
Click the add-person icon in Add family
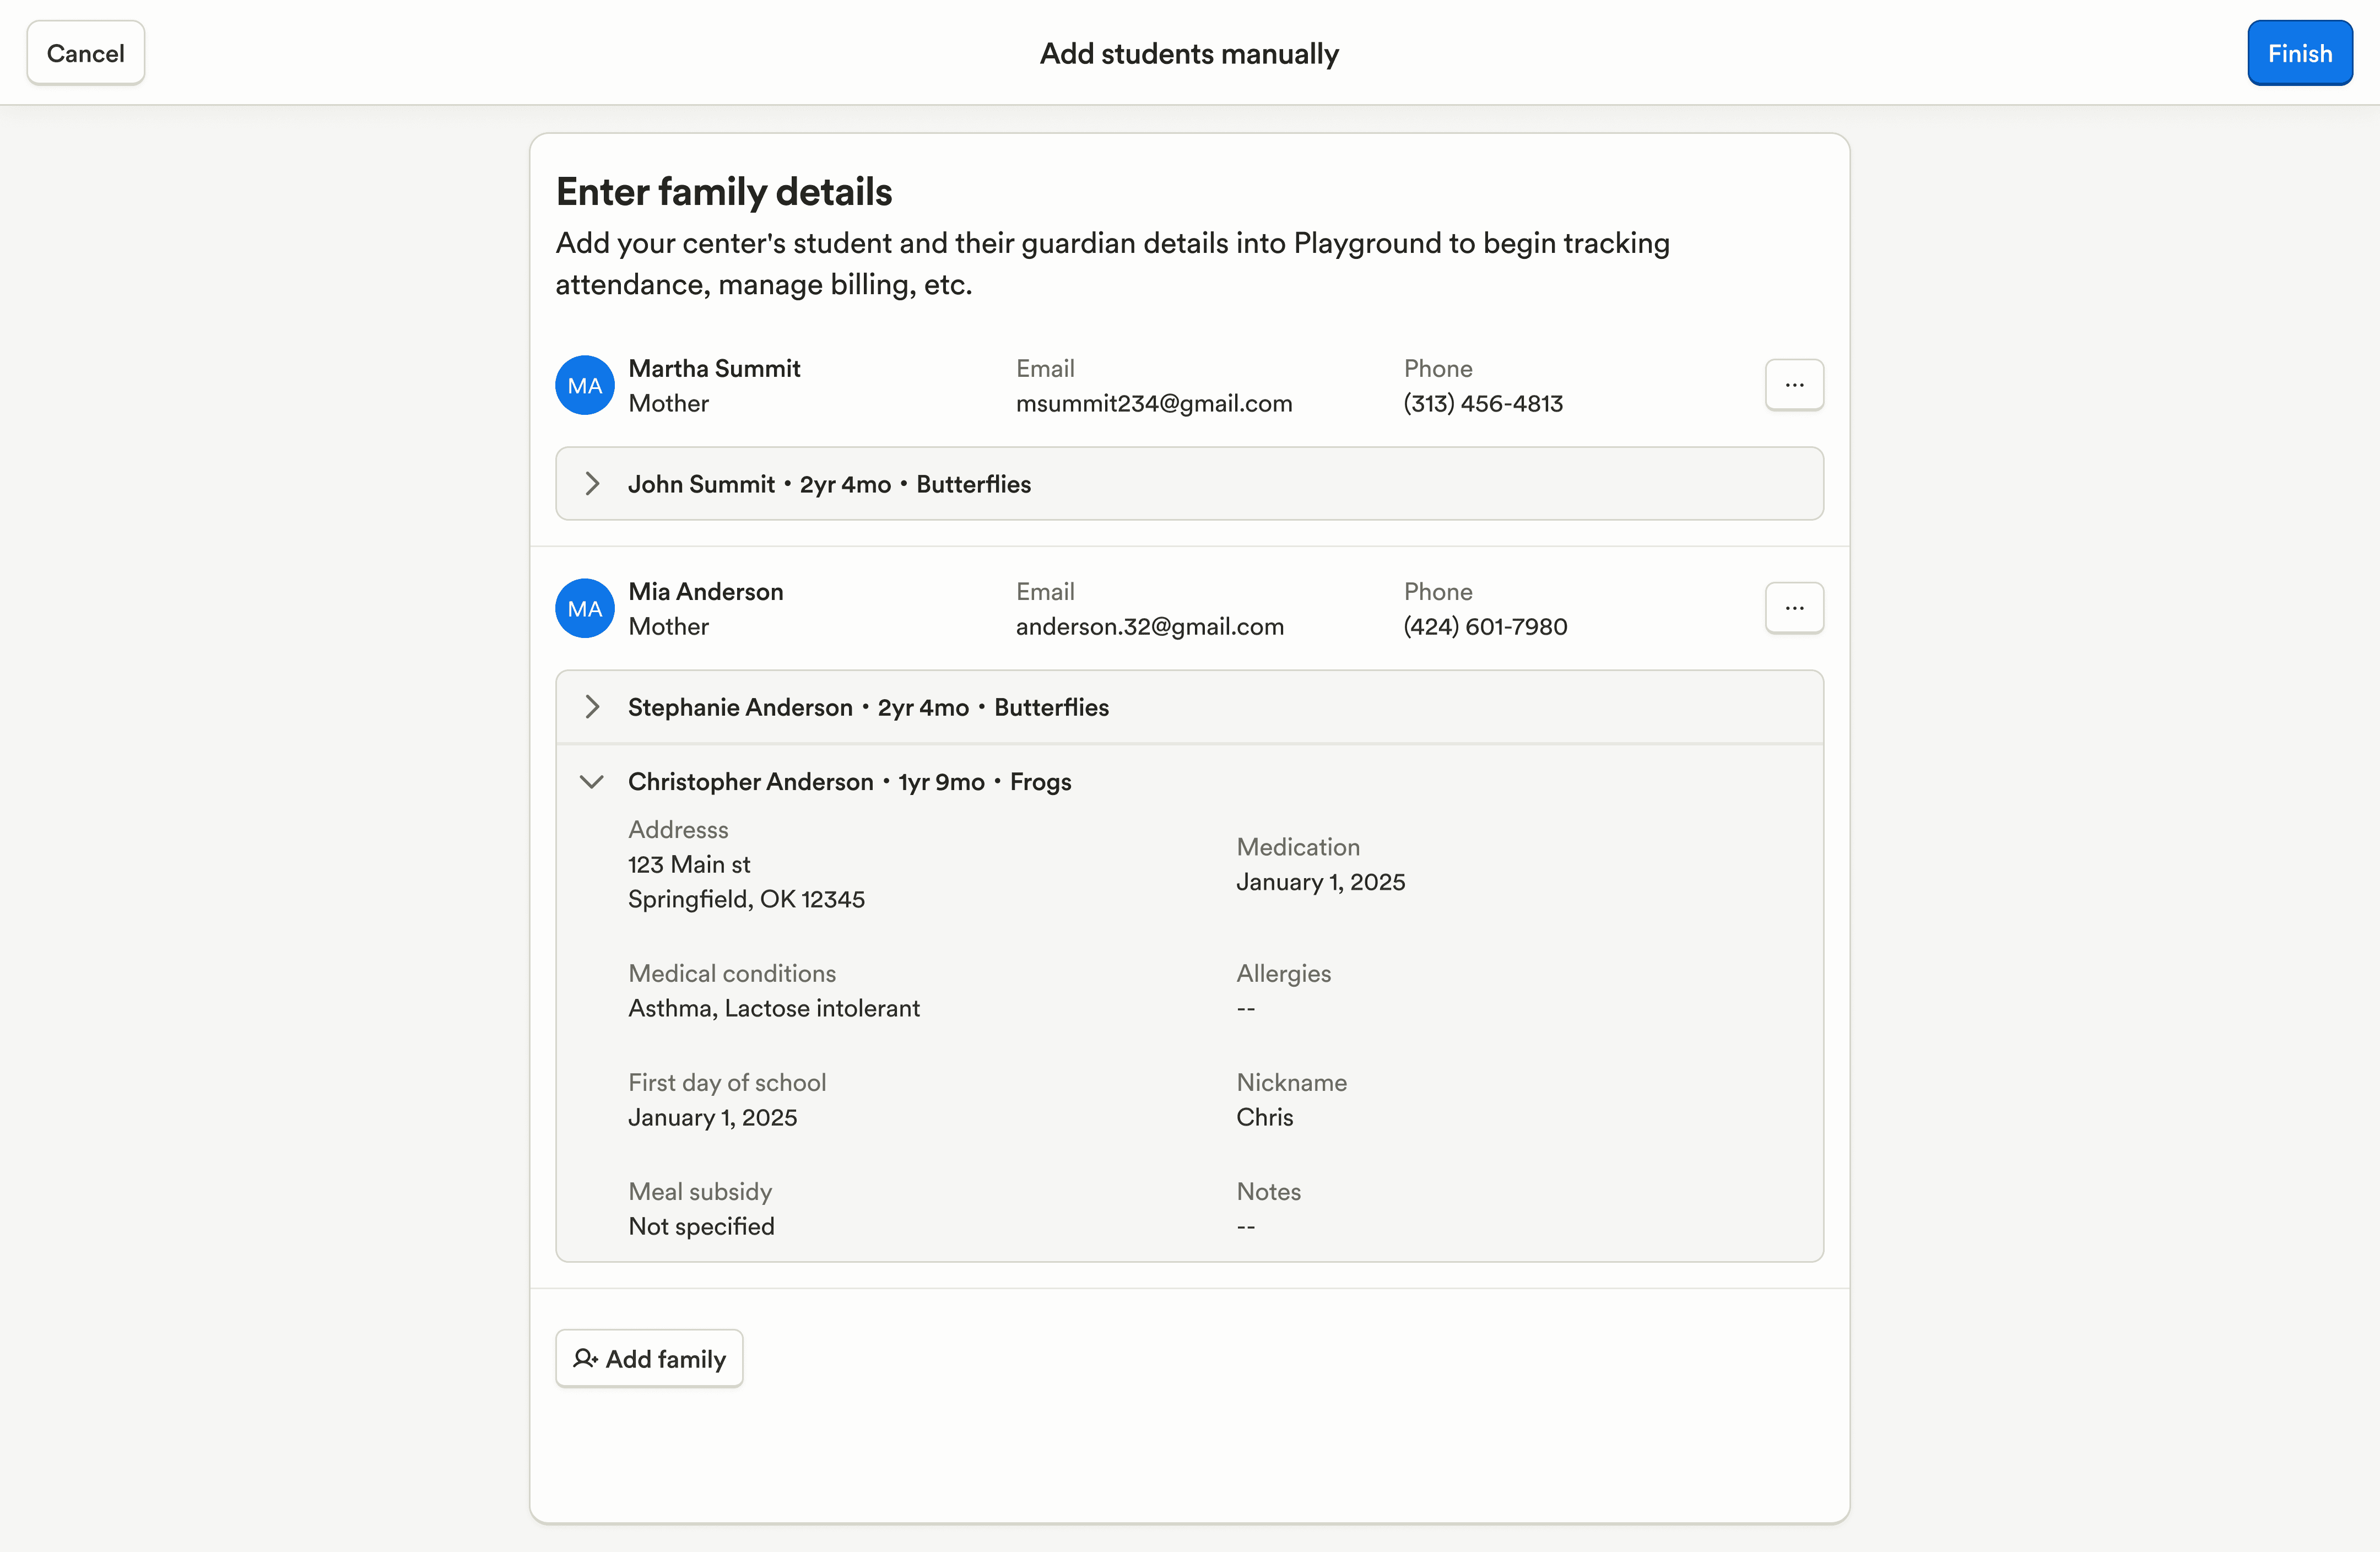tap(585, 1358)
